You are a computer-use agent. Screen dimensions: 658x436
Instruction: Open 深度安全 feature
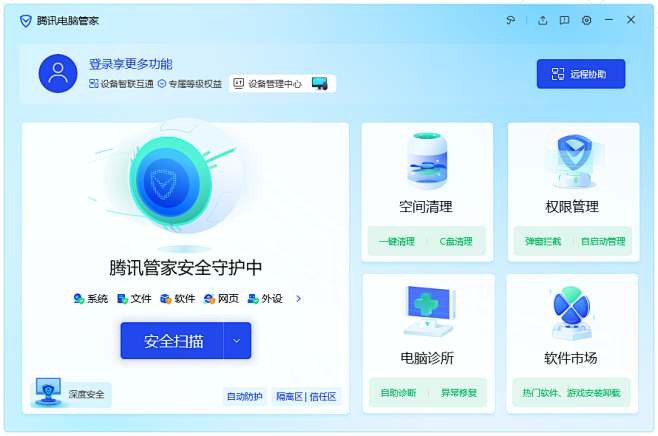coord(70,394)
